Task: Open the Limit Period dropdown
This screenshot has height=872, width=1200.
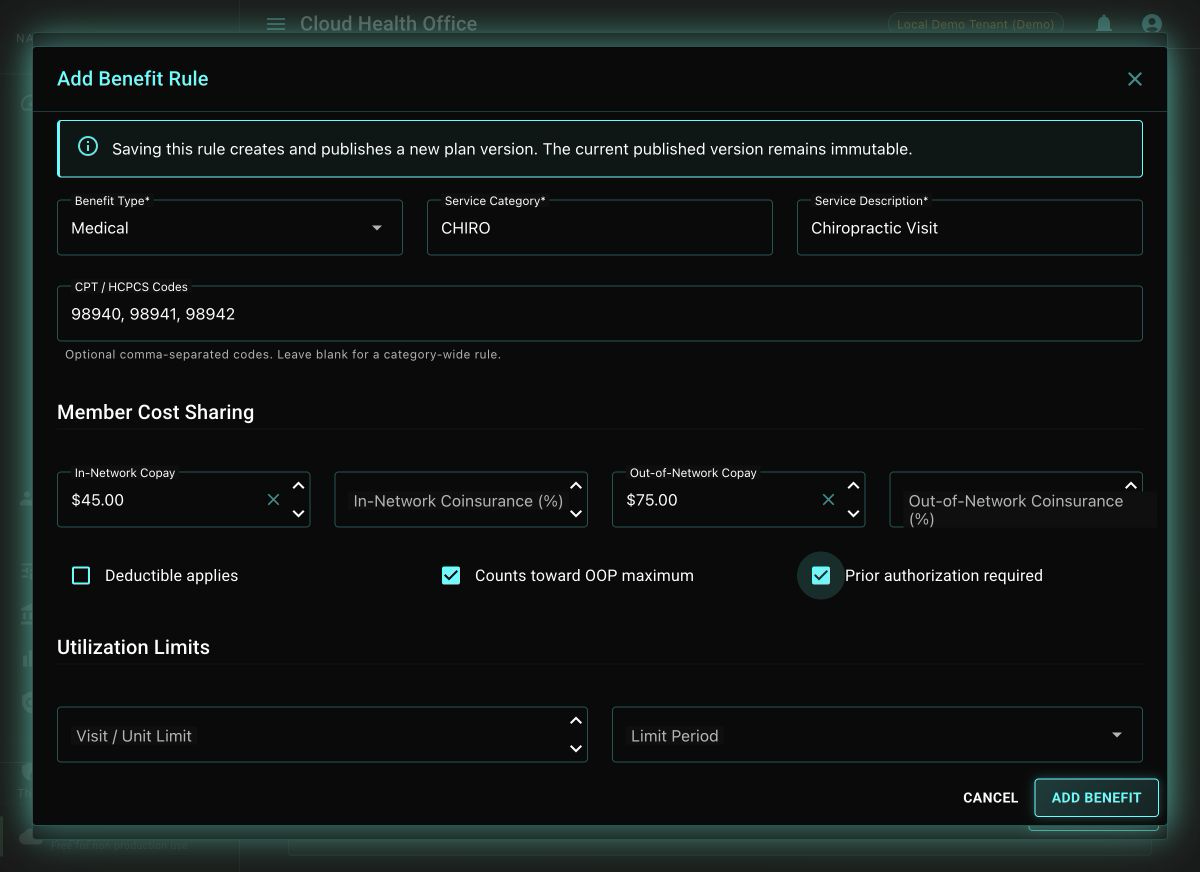Action: (x=877, y=735)
